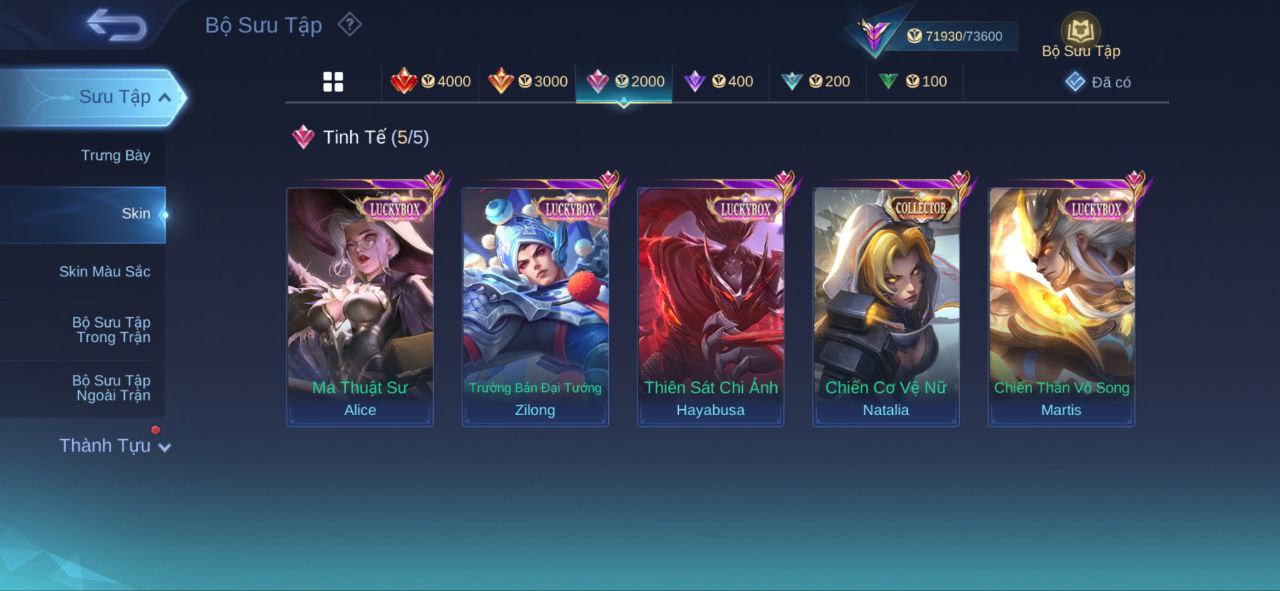Expand the Thành Tựu sidebar section
The image size is (1280, 591).
coord(114,446)
